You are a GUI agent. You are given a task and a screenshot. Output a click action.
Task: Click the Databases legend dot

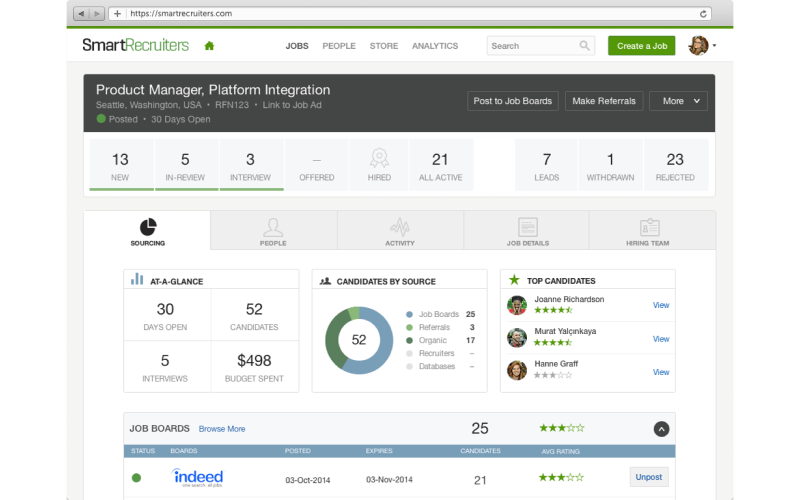click(x=409, y=366)
